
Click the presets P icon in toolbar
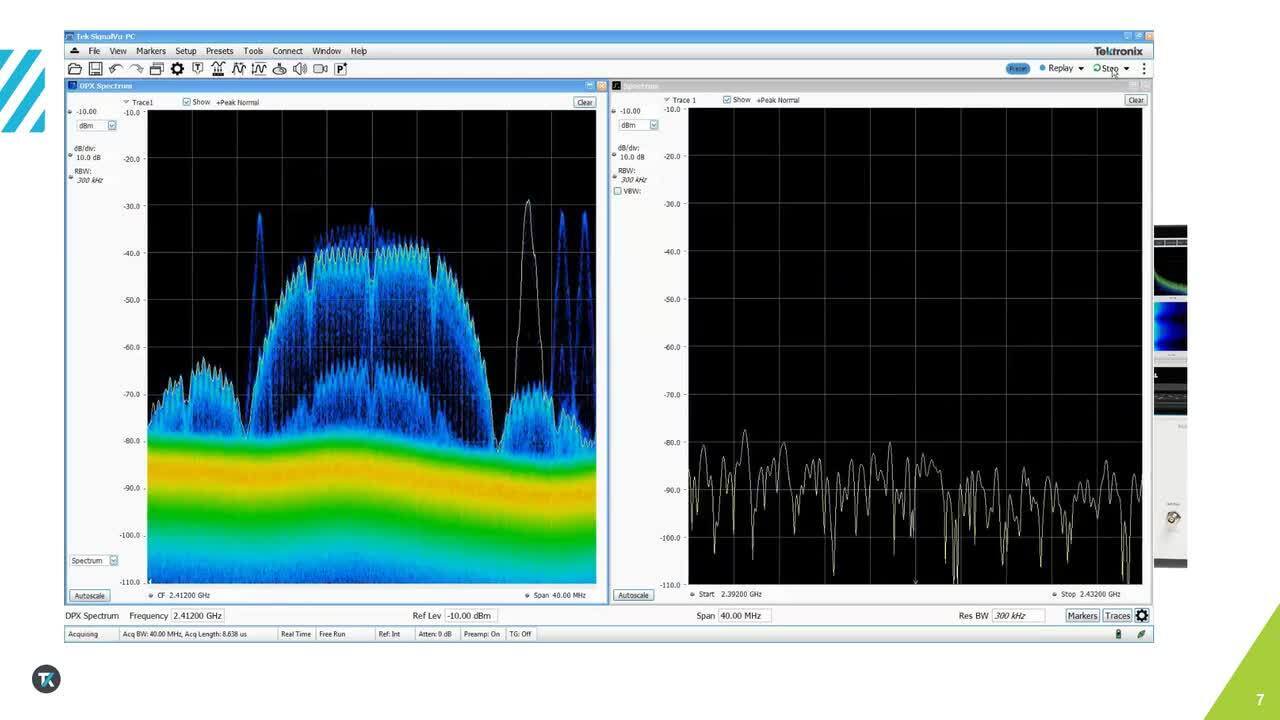coord(340,69)
